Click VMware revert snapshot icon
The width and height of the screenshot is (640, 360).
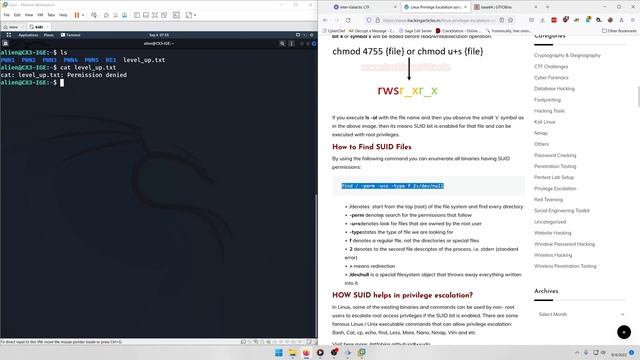(x=115, y=15)
